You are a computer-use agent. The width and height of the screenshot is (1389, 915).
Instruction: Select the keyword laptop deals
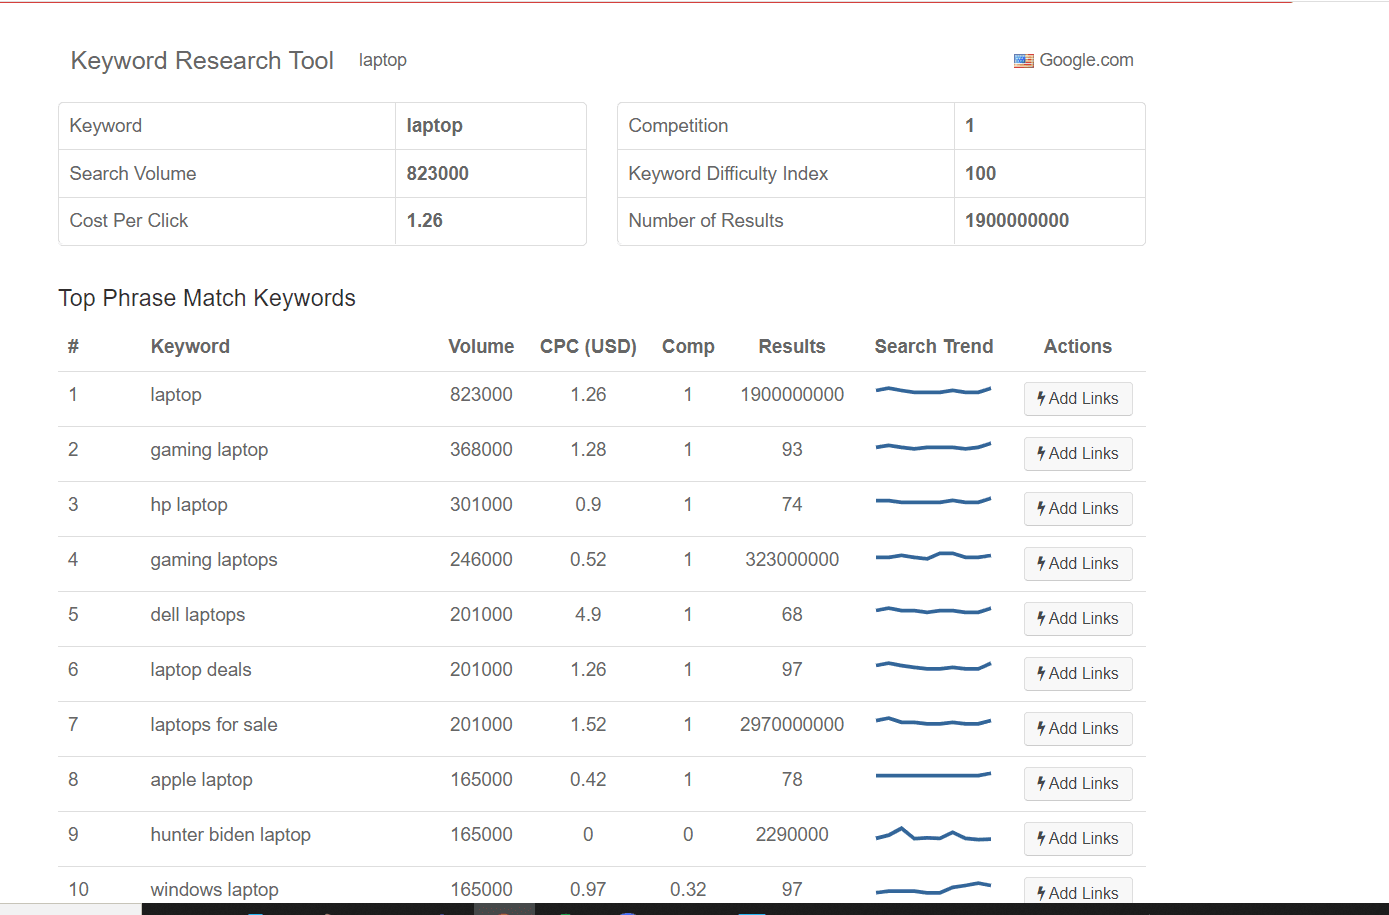(201, 669)
